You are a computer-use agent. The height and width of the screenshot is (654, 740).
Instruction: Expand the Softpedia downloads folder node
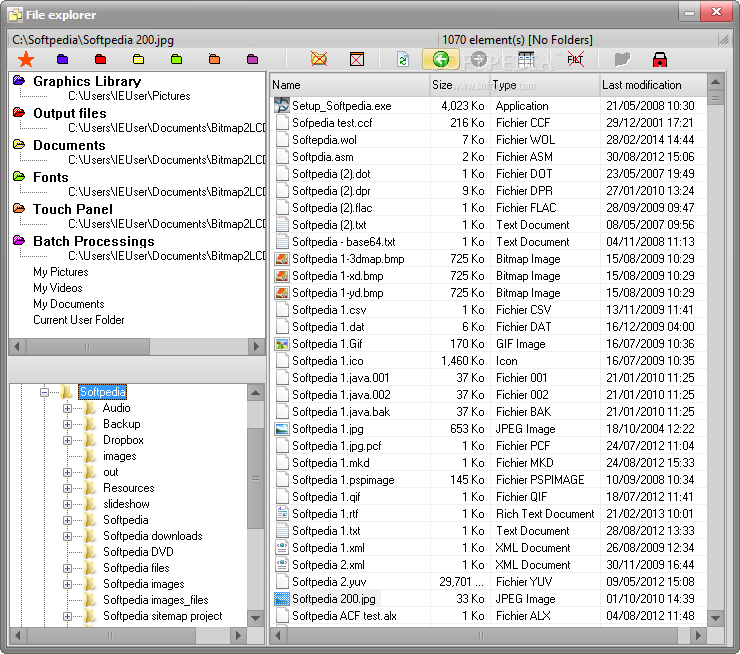coord(67,537)
